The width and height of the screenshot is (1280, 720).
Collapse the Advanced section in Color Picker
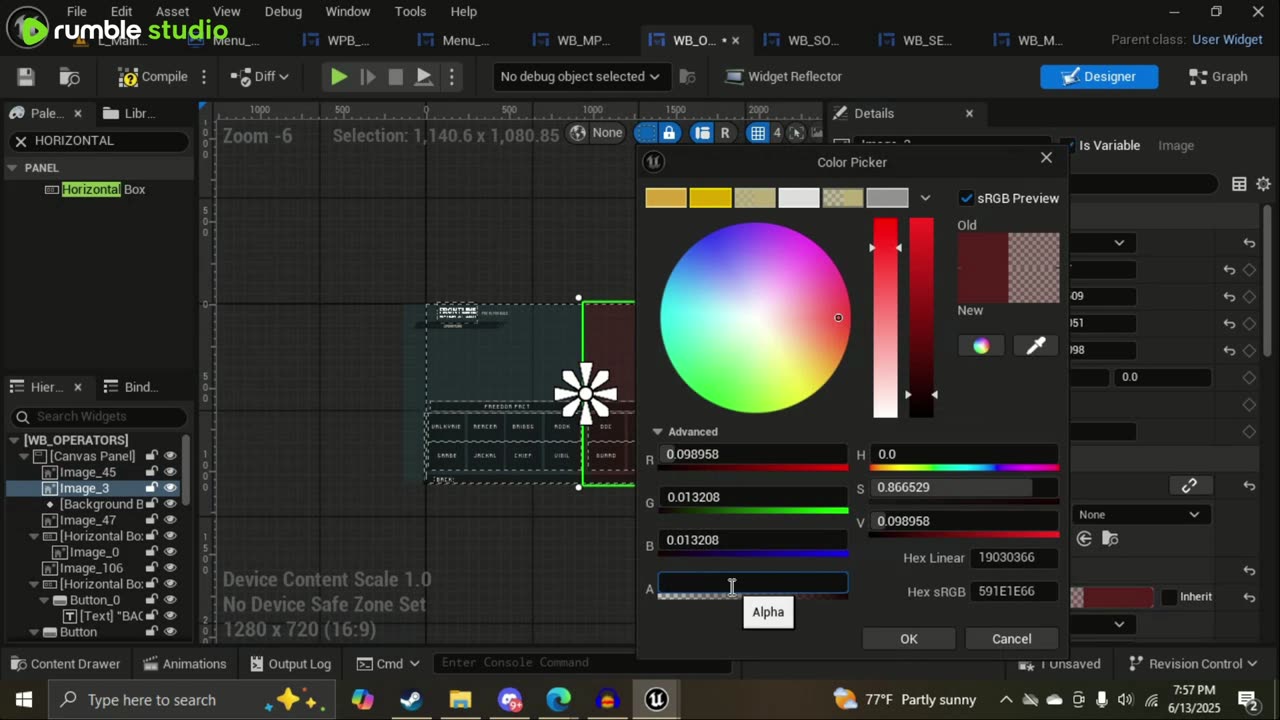coord(658,432)
